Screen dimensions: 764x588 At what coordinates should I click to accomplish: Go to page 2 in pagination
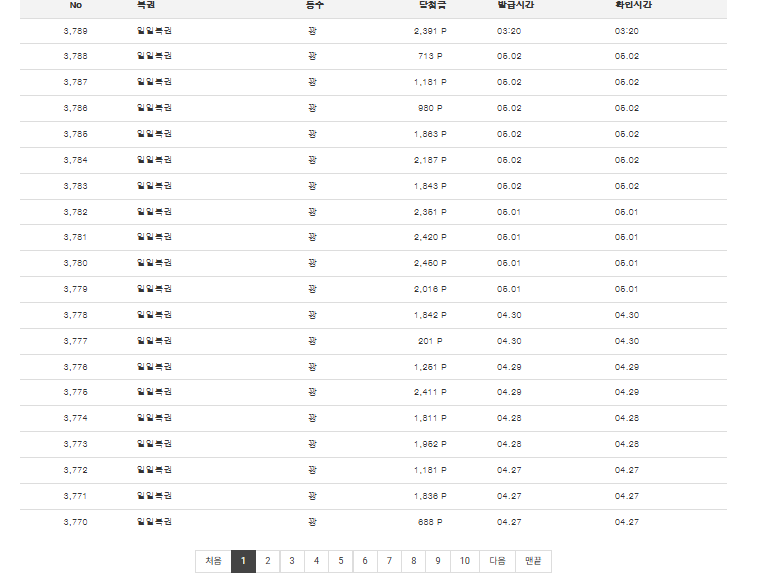(267, 561)
